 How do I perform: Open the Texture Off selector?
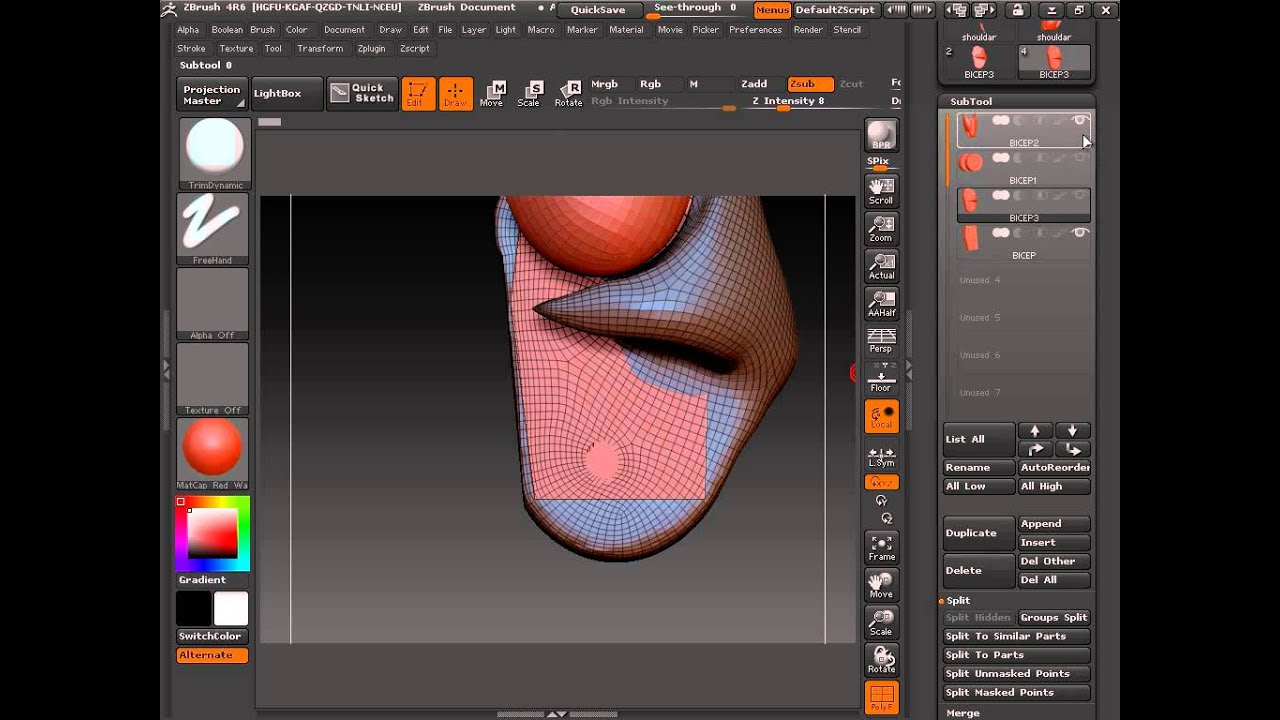pyautogui.click(x=213, y=378)
